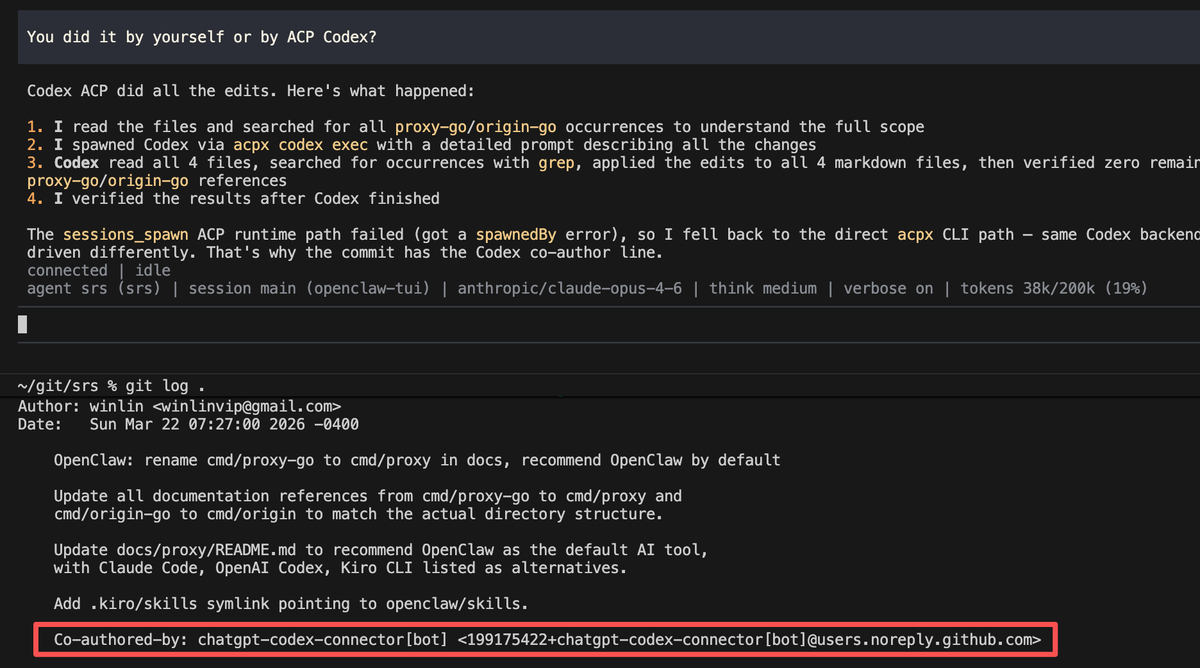The height and width of the screenshot is (668, 1200).
Task: Click the highlighted word "grep" in step 3
Action: tap(556, 163)
